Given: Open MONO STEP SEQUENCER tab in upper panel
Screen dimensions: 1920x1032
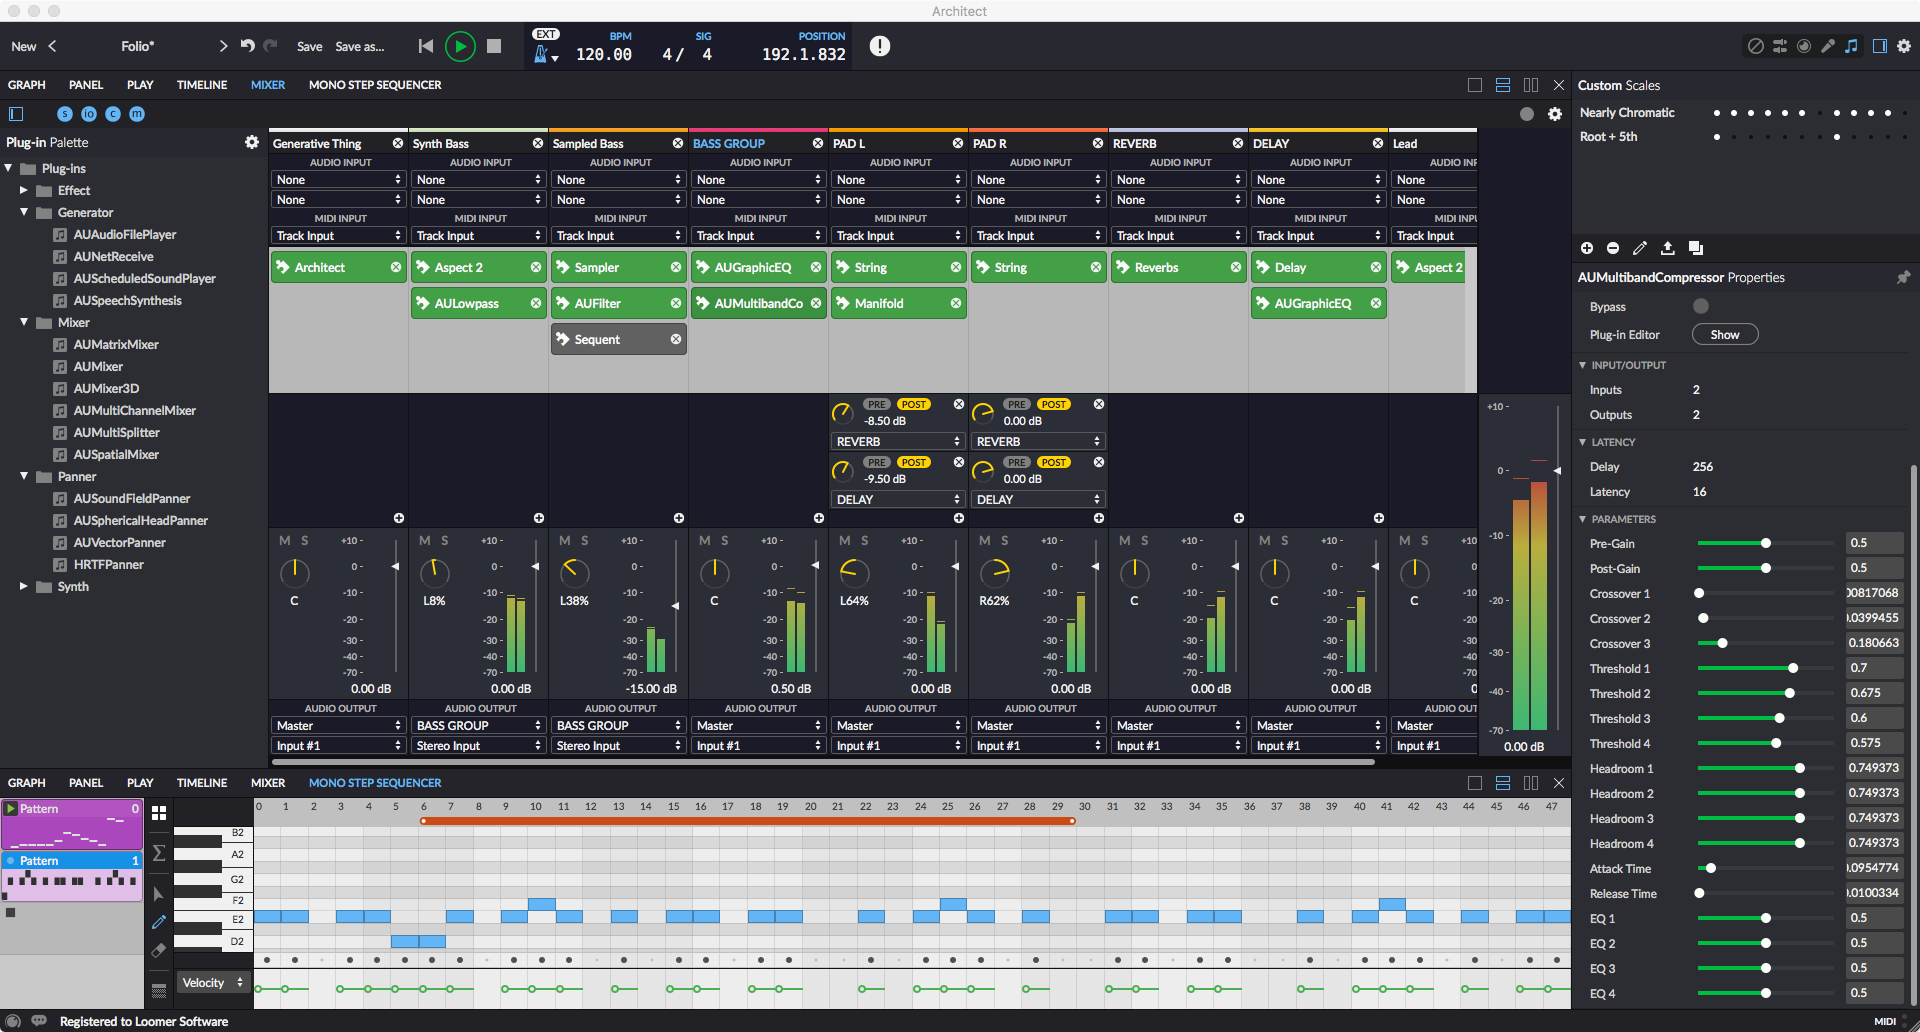Looking at the screenshot, I should coord(375,85).
